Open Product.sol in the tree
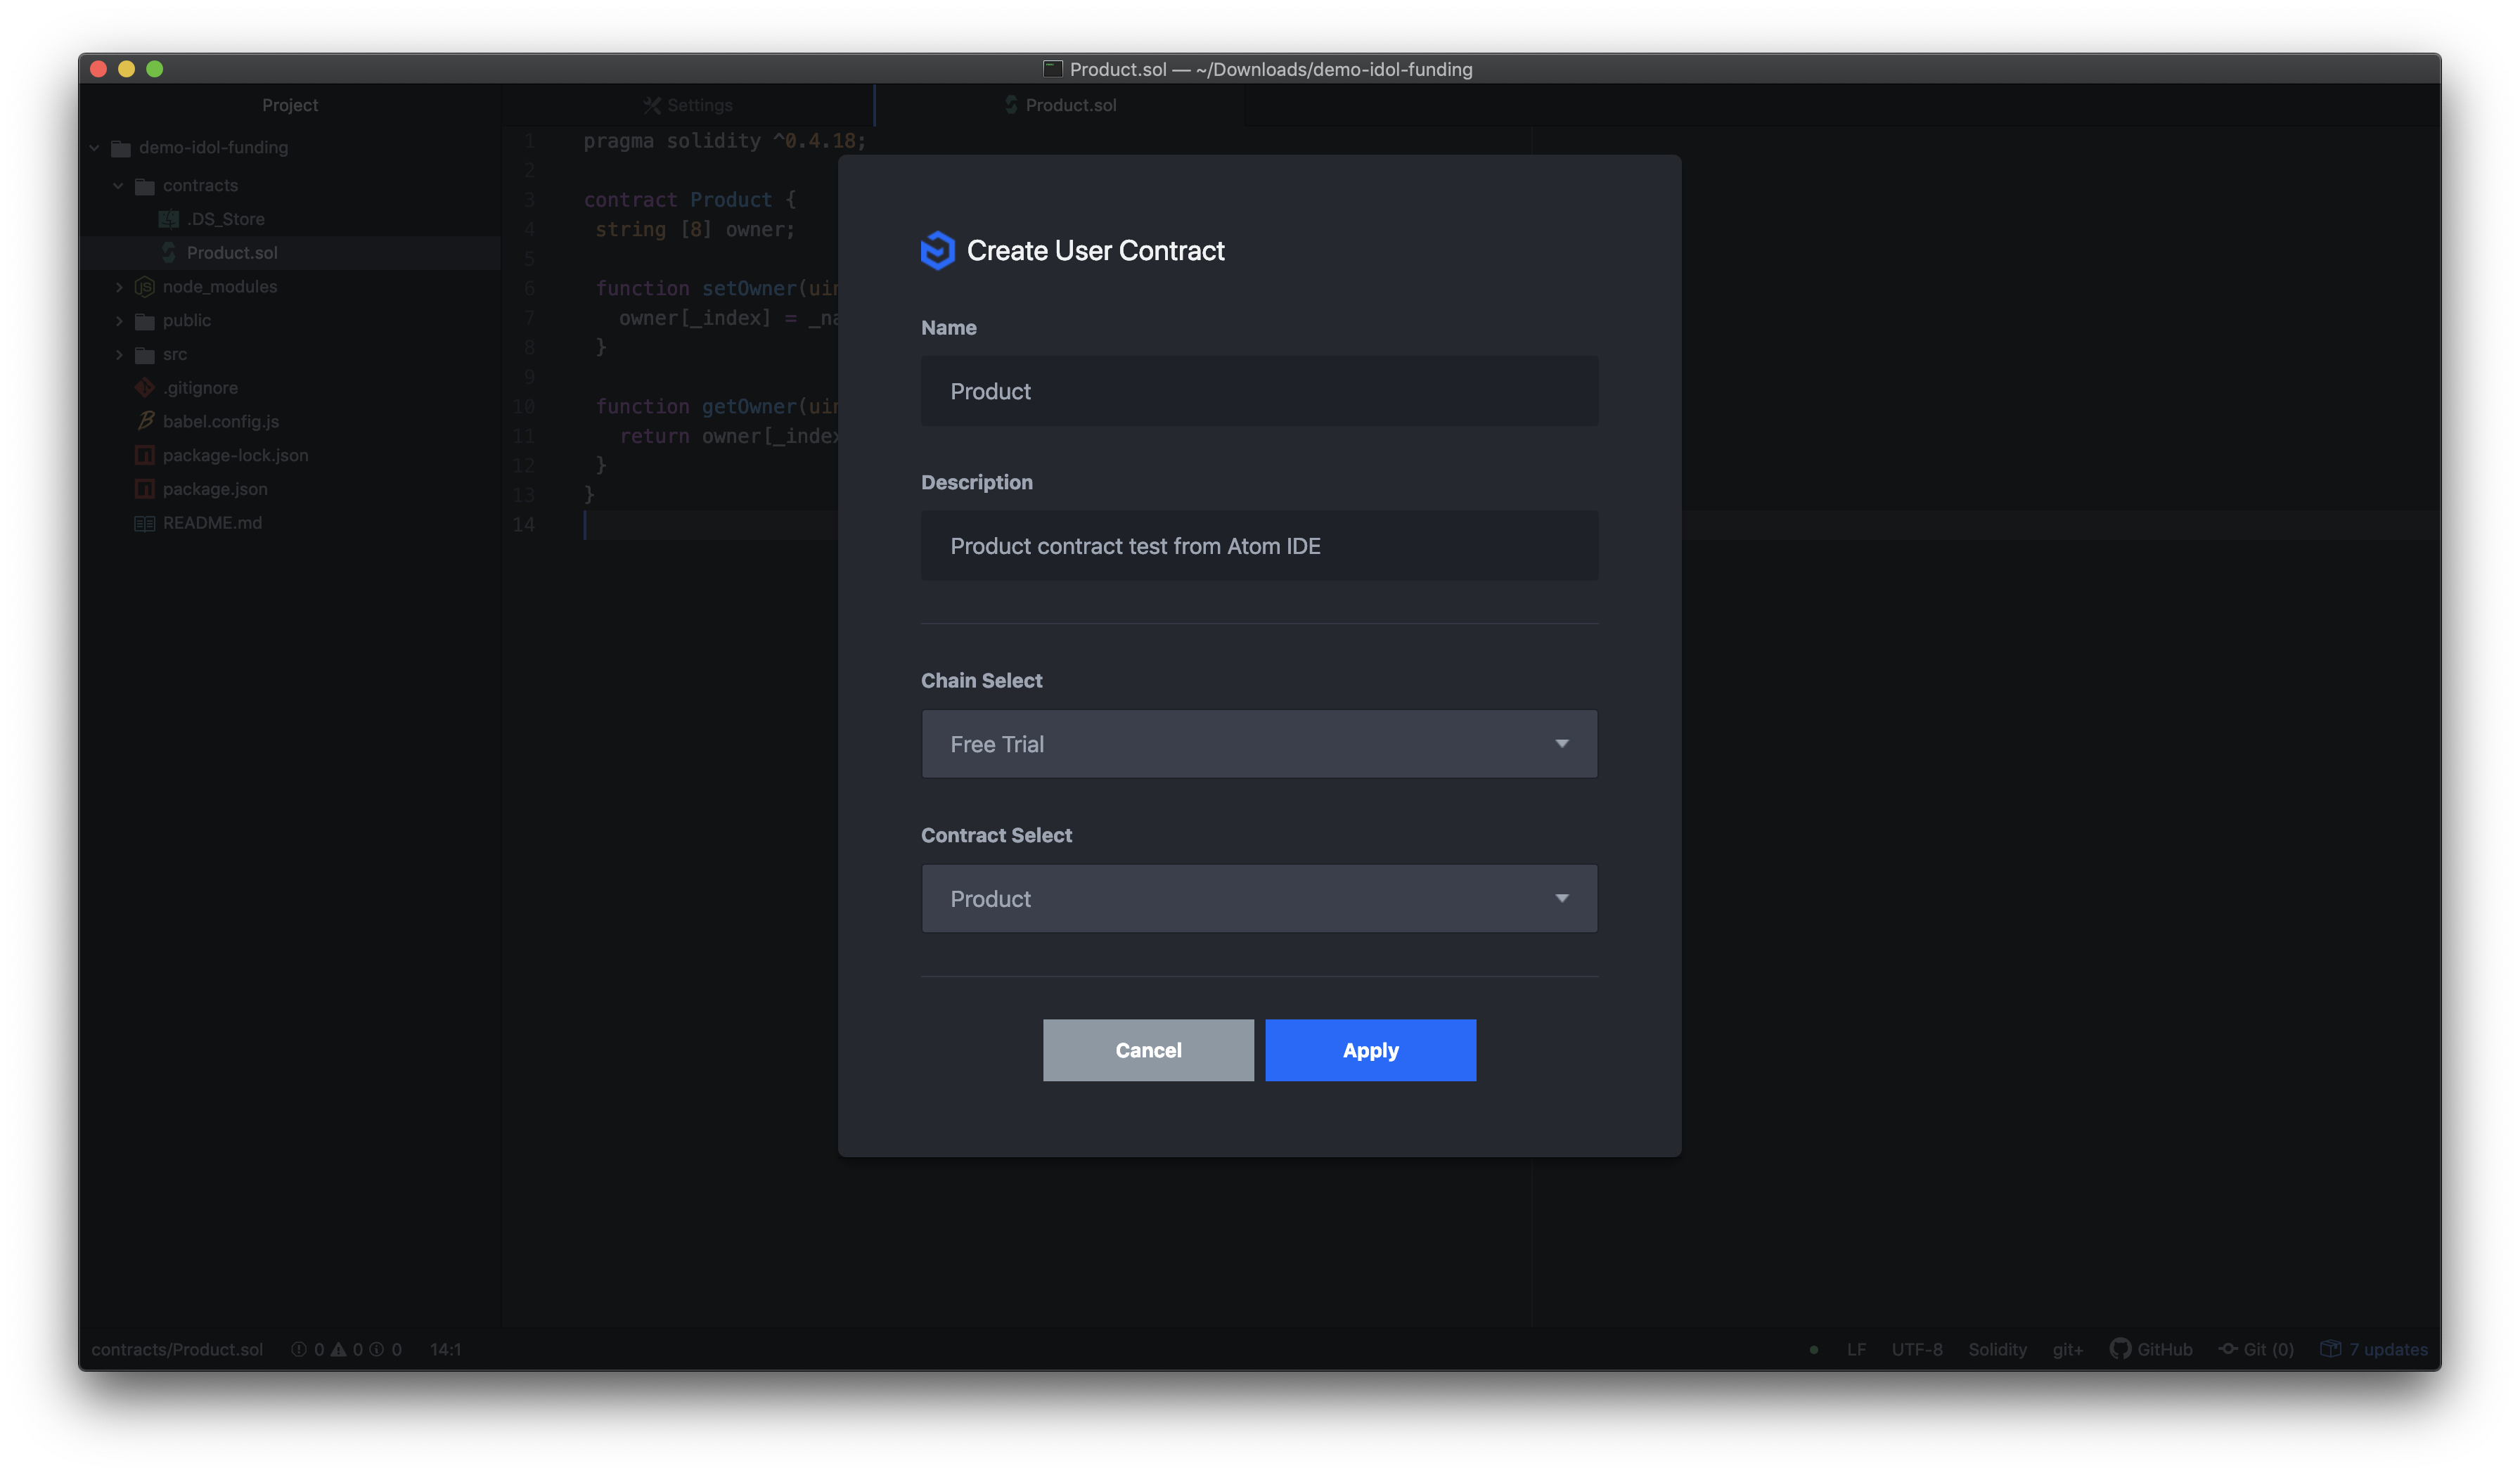 pos(232,253)
